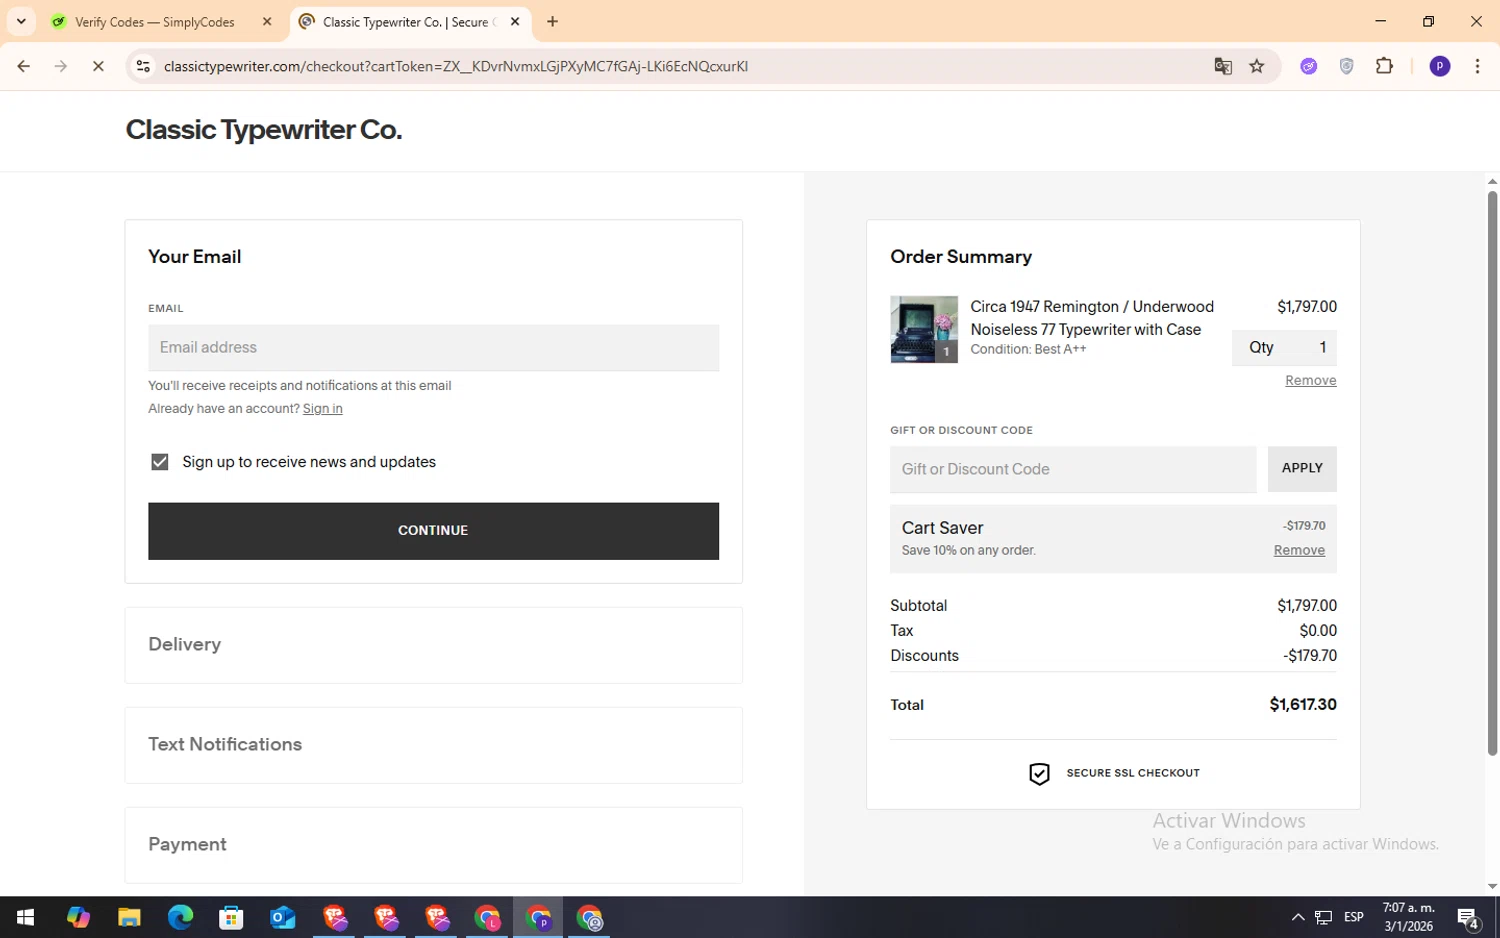Open the notification center icon
Image resolution: width=1500 pixels, height=938 pixels.
pos(1468,918)
